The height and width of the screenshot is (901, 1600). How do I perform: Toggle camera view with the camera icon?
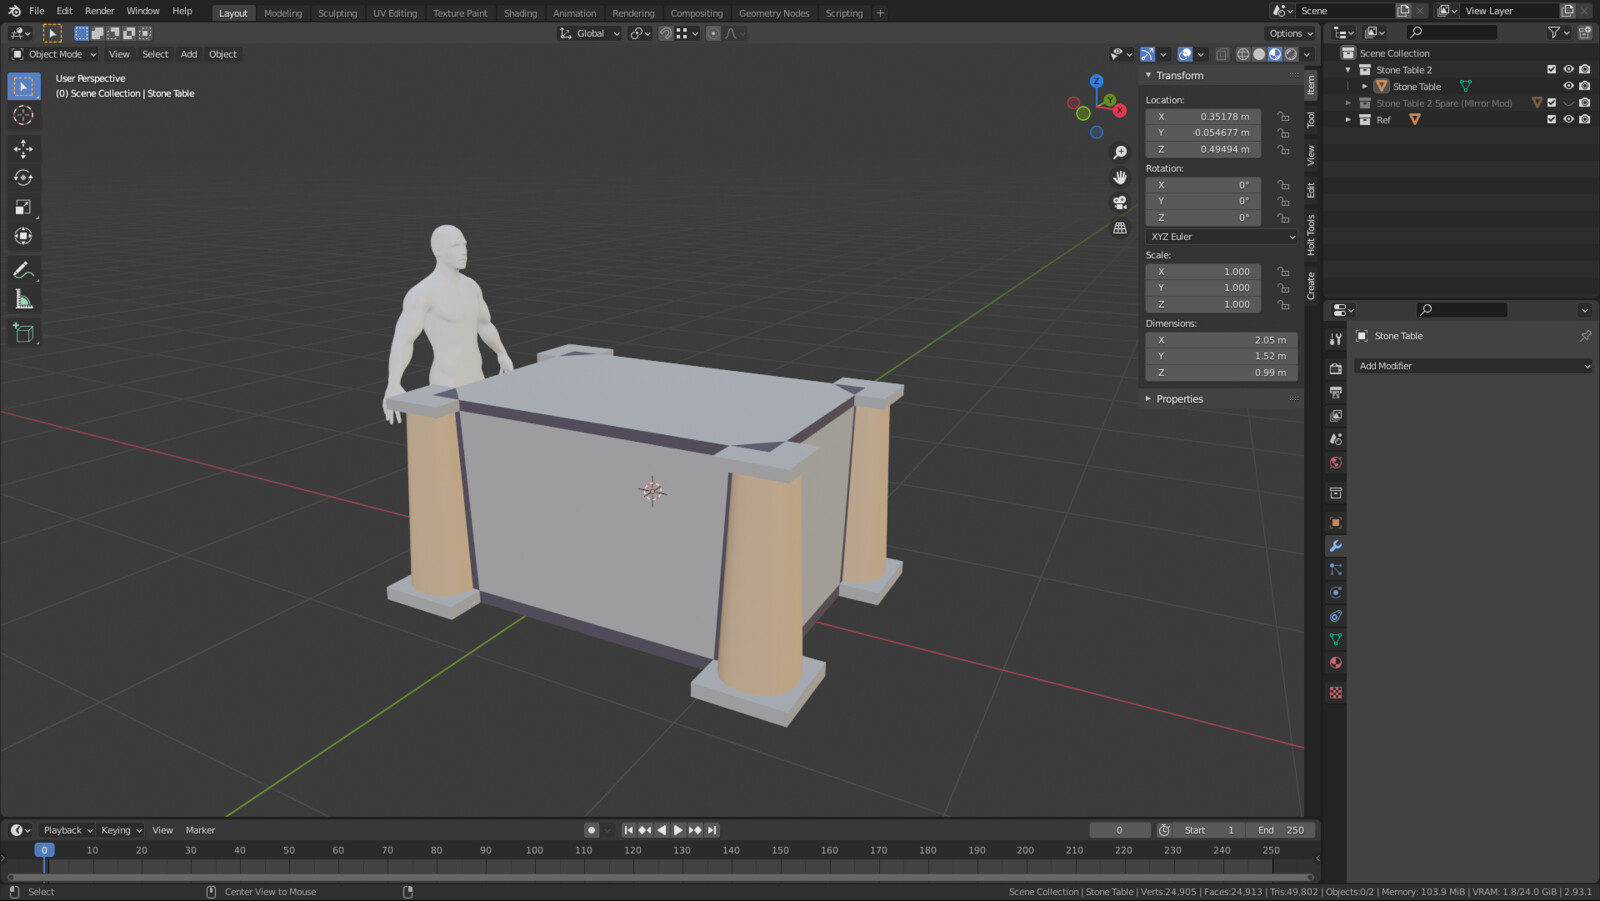point(1120,203)
